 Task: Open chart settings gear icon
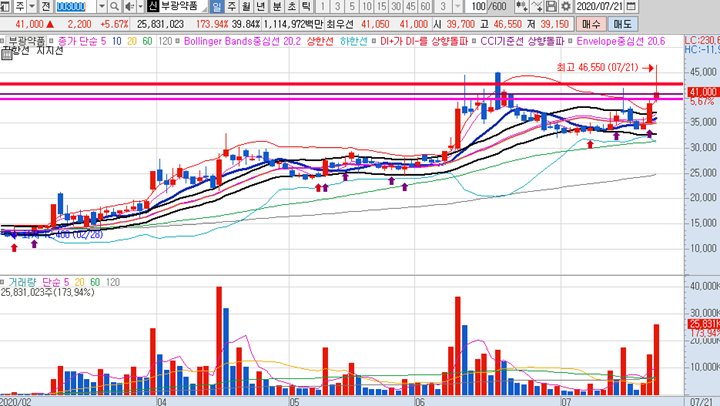tap(566, 6)
